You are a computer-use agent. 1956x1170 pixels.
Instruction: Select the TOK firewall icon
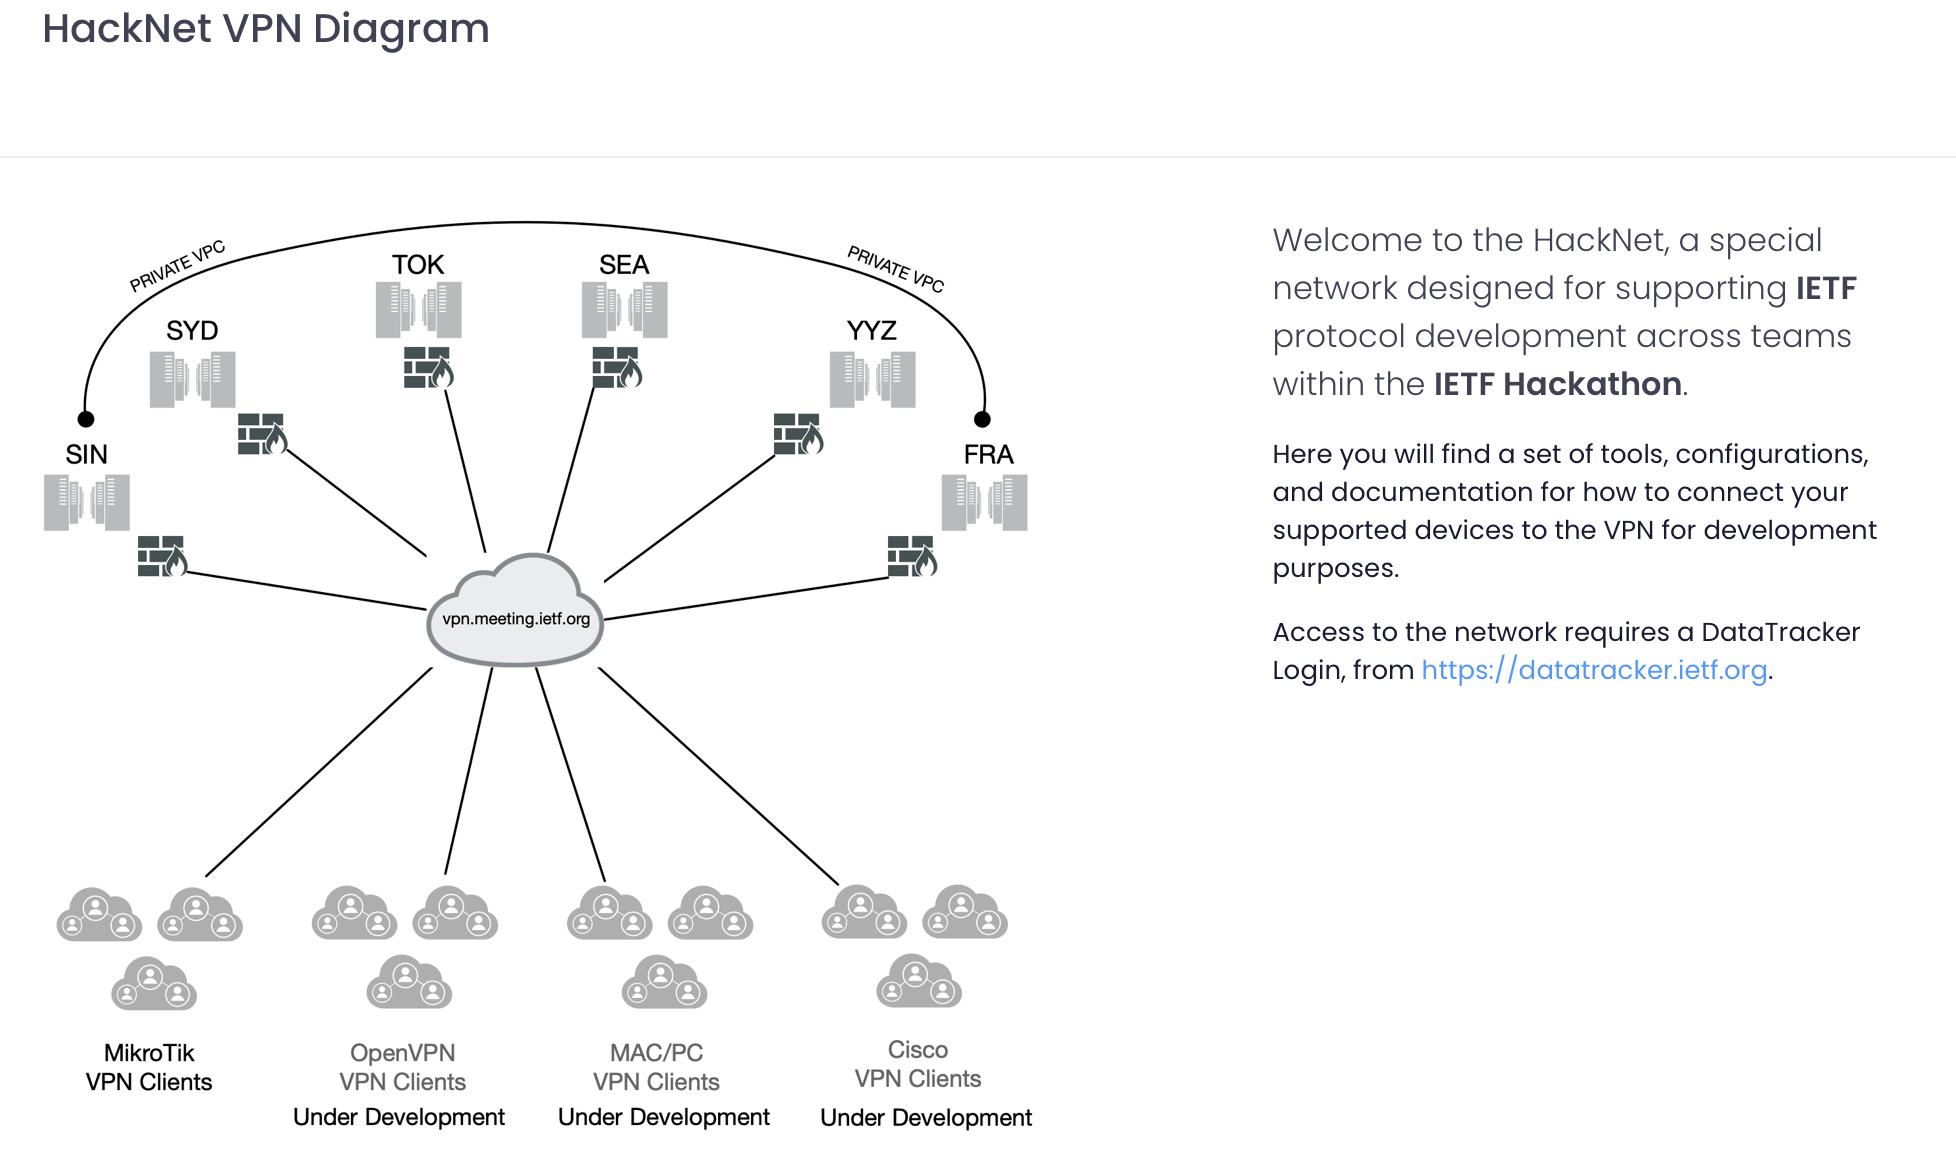click(x=427, y=369)
